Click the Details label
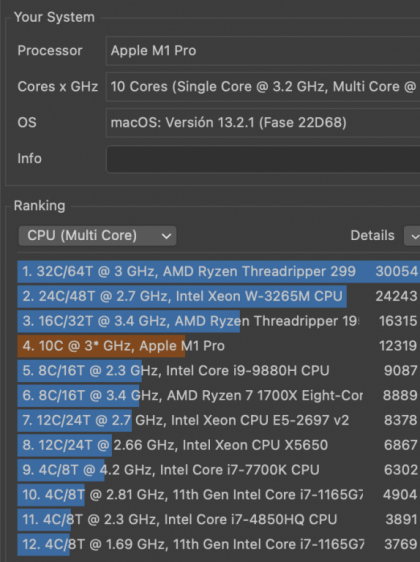This screenshot has width=420, height=562. coord(372,235)
